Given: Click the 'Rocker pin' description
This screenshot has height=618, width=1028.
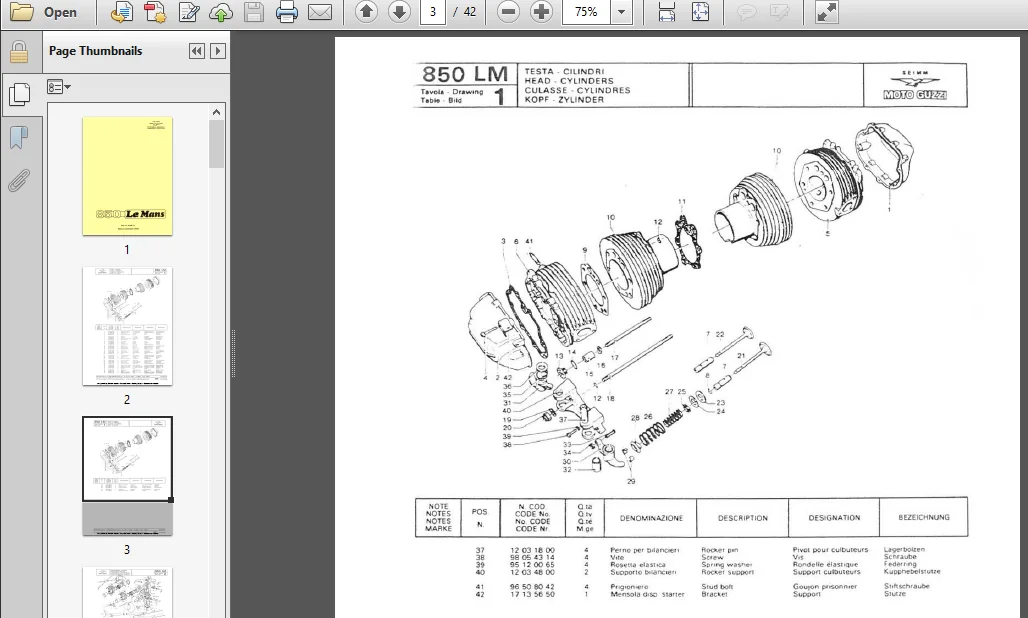Looking at the screenshot, I should pyautogui.click(x=719, y=550).
